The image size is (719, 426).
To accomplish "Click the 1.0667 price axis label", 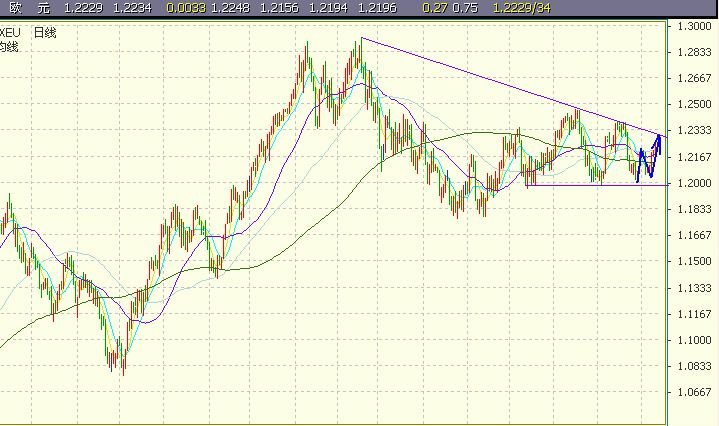I will [x=694, y=392].
